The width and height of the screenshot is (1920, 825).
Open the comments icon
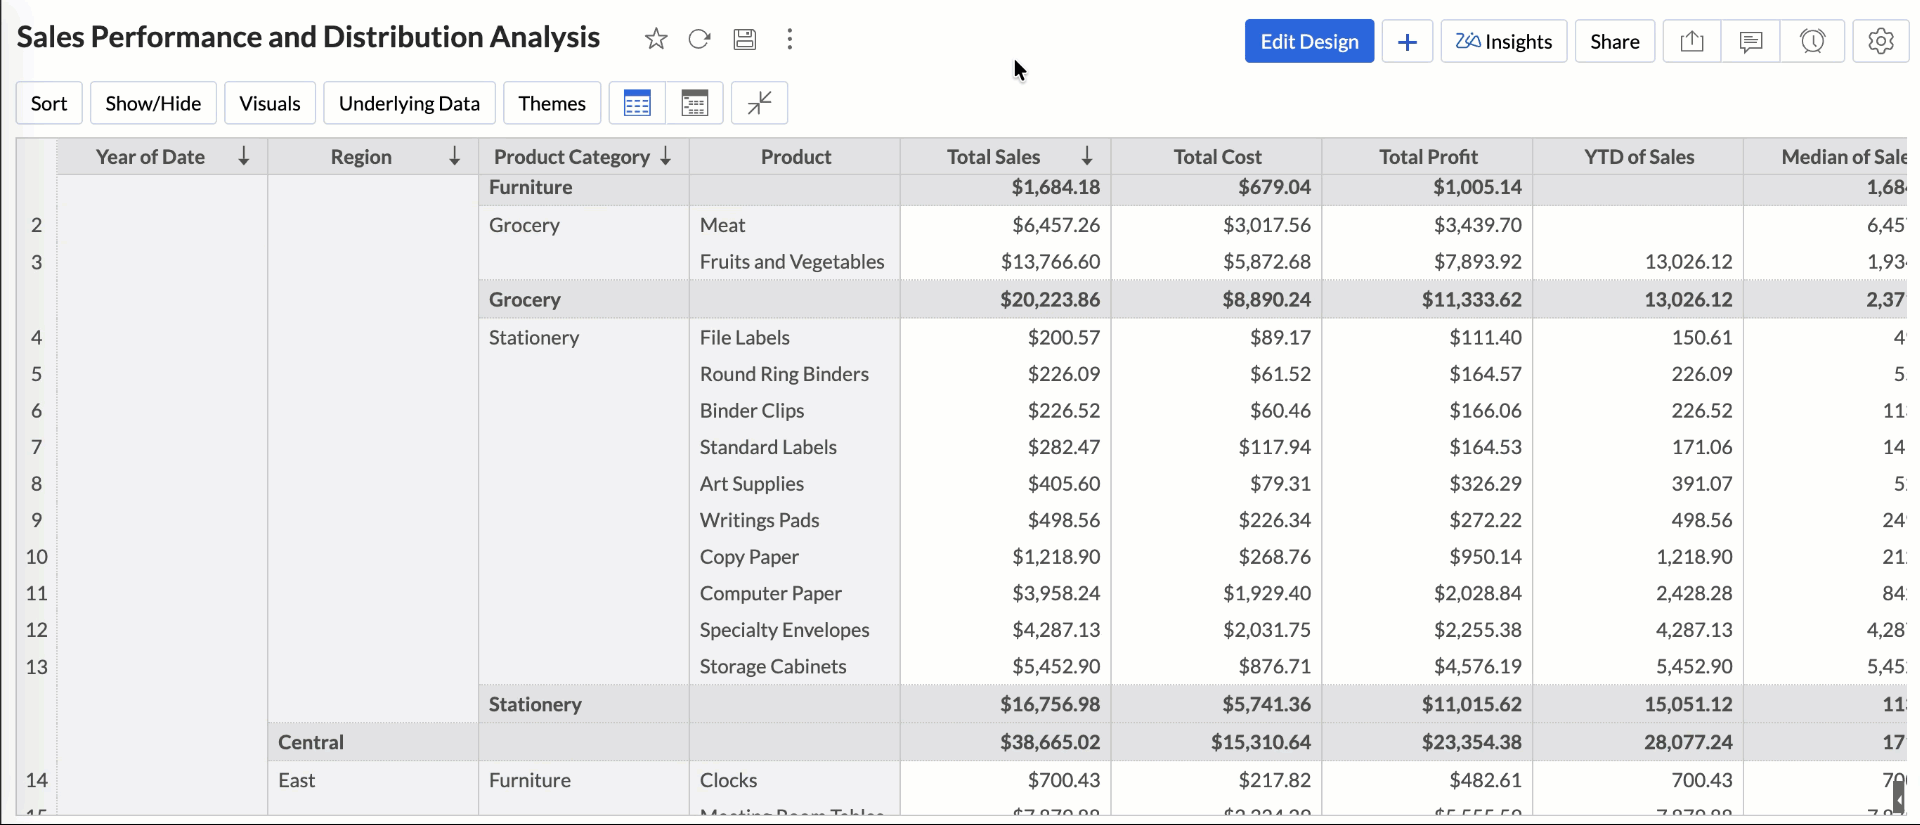pyautogui.click(x=1750, y=41)
